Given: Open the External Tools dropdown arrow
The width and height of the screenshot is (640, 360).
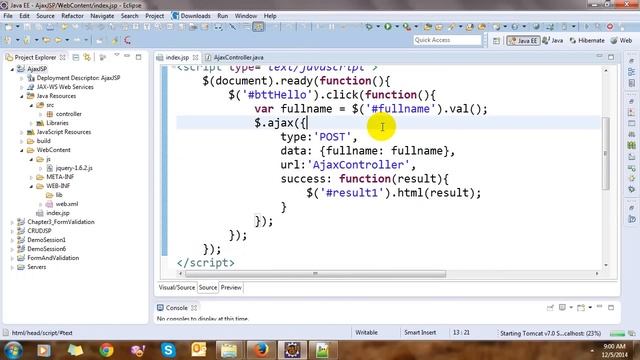Looking at the screenshot, I should point(416,27).
